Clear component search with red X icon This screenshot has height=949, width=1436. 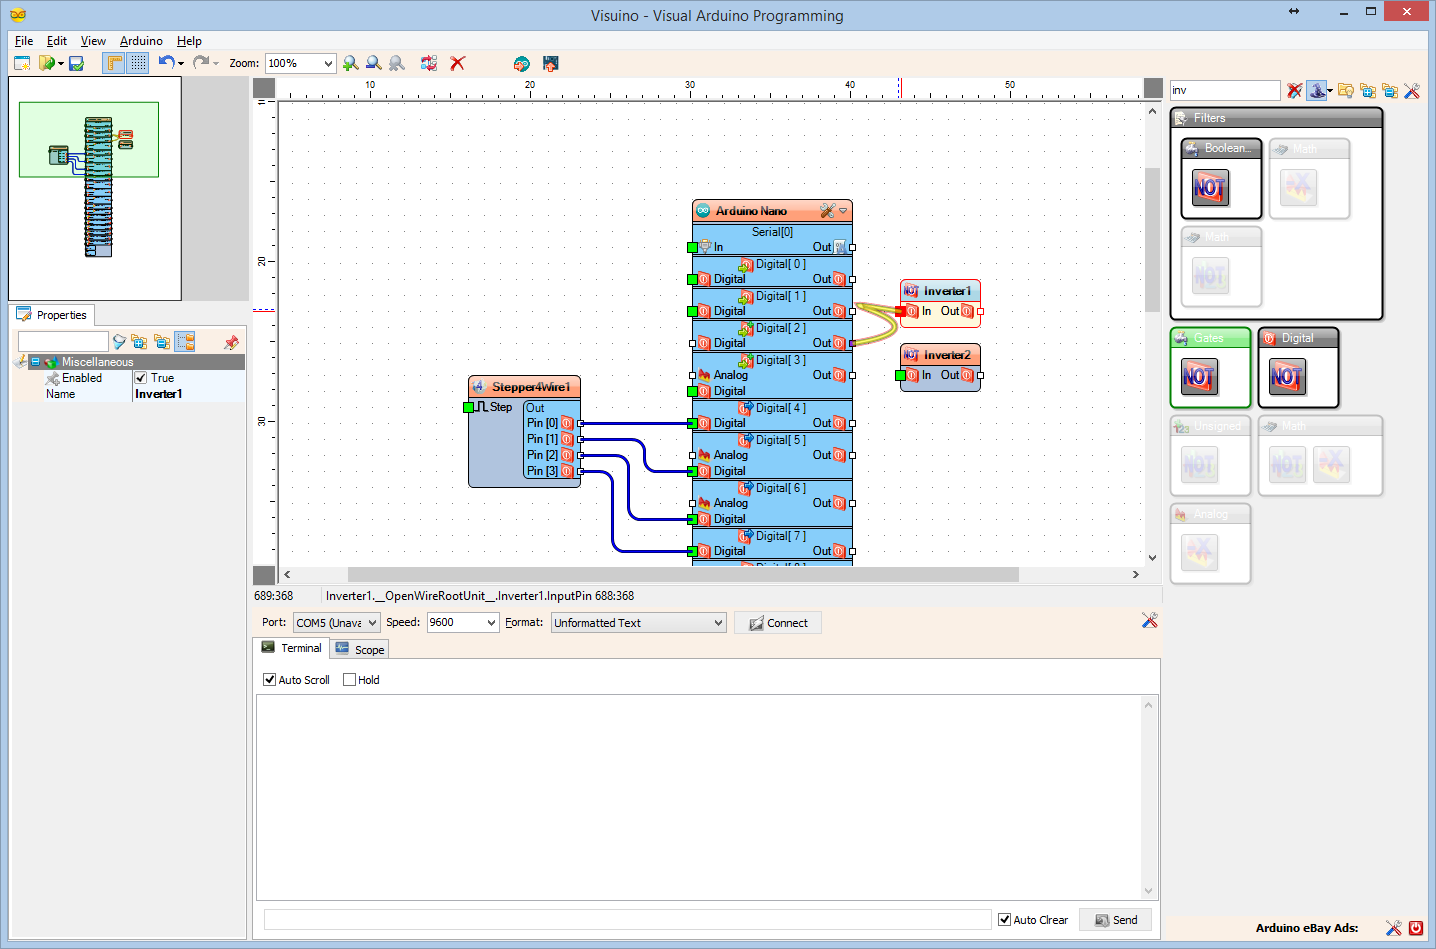pyautogui.click(x=1294, y=90)
